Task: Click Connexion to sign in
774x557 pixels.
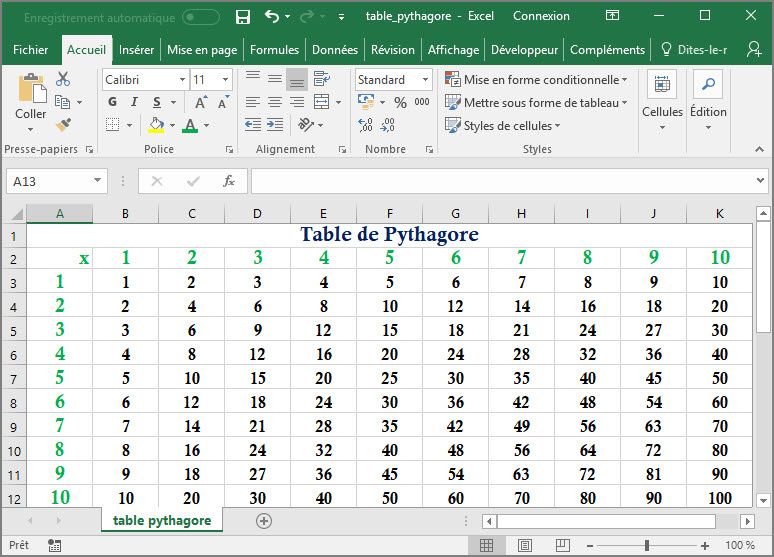Action: [541, 16]
